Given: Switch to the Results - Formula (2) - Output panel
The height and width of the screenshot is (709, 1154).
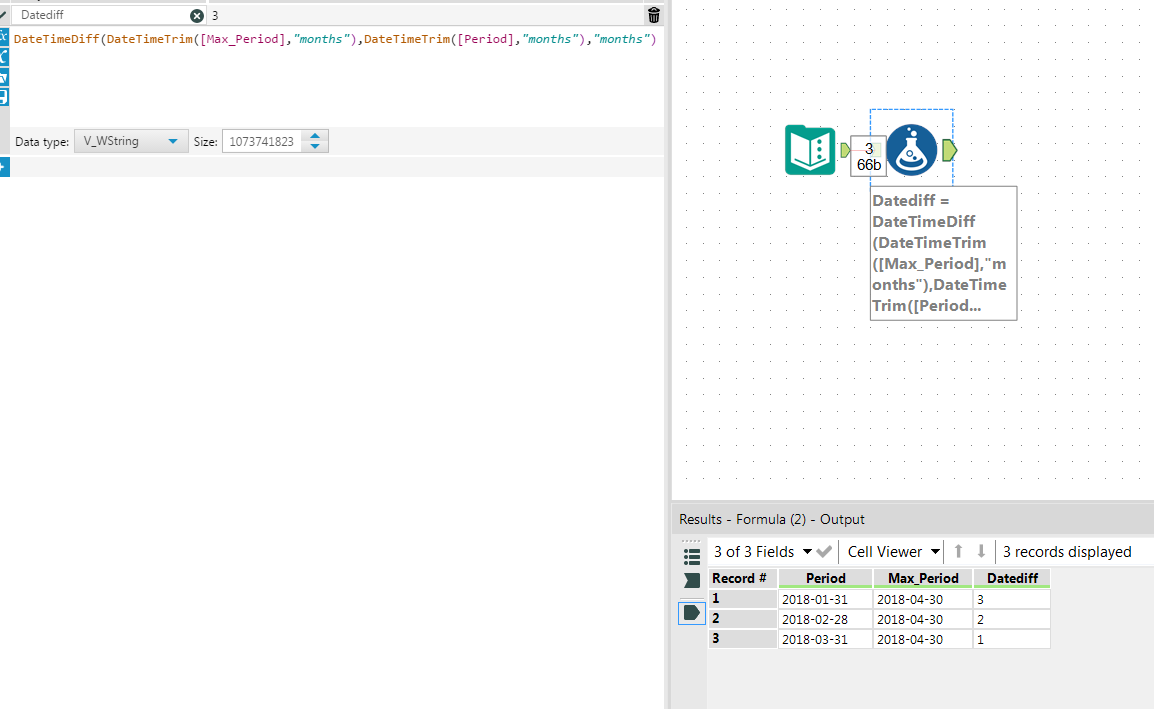Looking at the screenshot, I should tap(770, 519).
